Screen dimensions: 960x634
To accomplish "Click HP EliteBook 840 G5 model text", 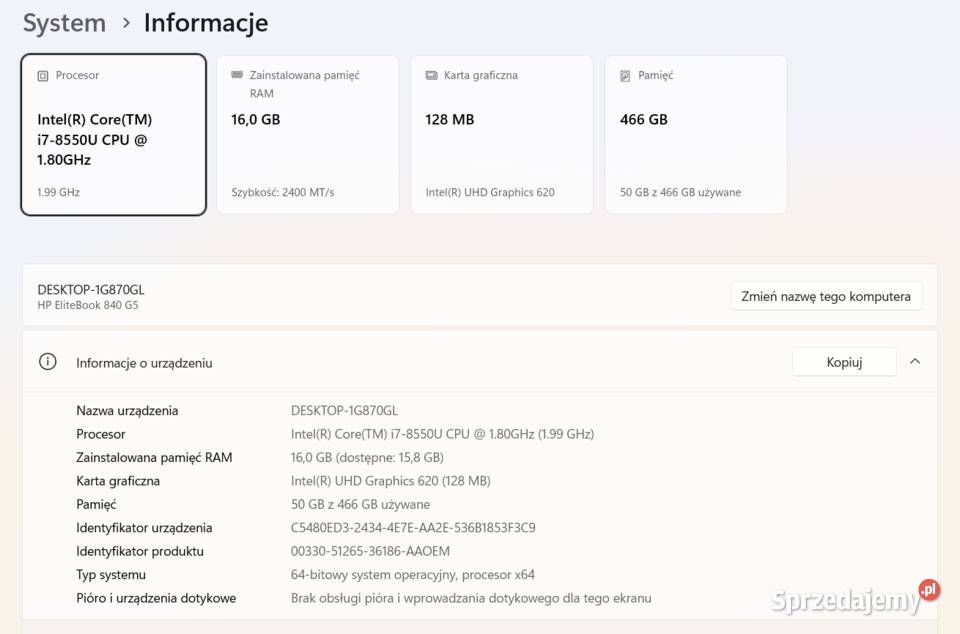I will click(x=88, y=305).
